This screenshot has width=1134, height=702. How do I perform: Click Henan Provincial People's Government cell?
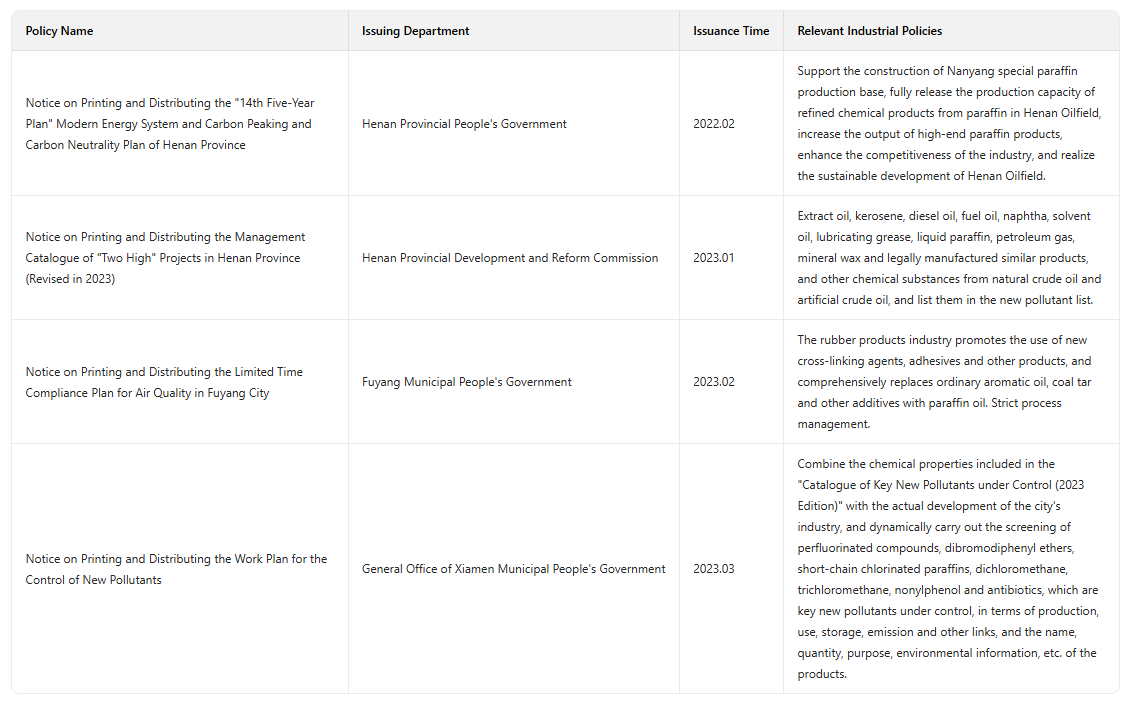[464, 124]
